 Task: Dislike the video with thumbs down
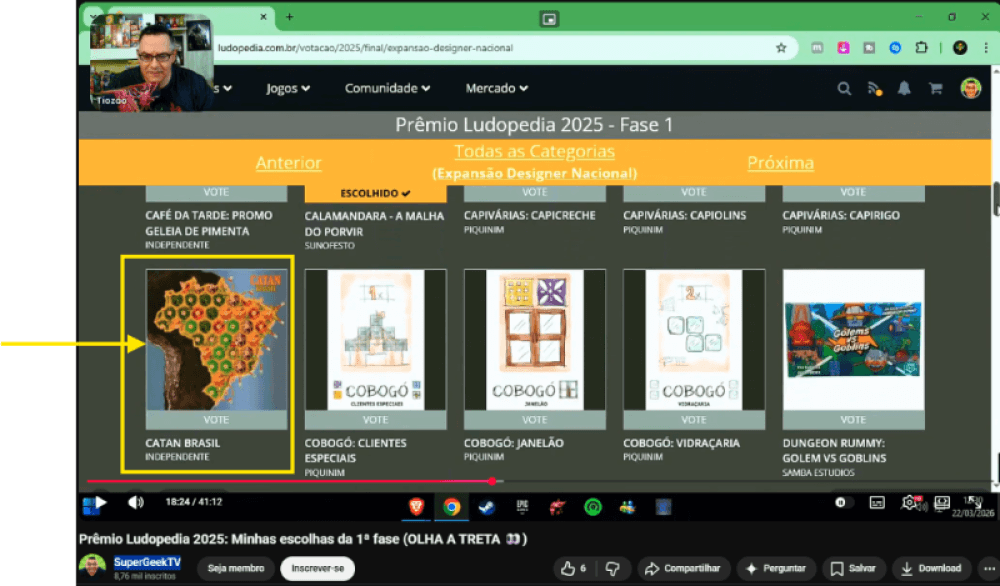point(613,568)
